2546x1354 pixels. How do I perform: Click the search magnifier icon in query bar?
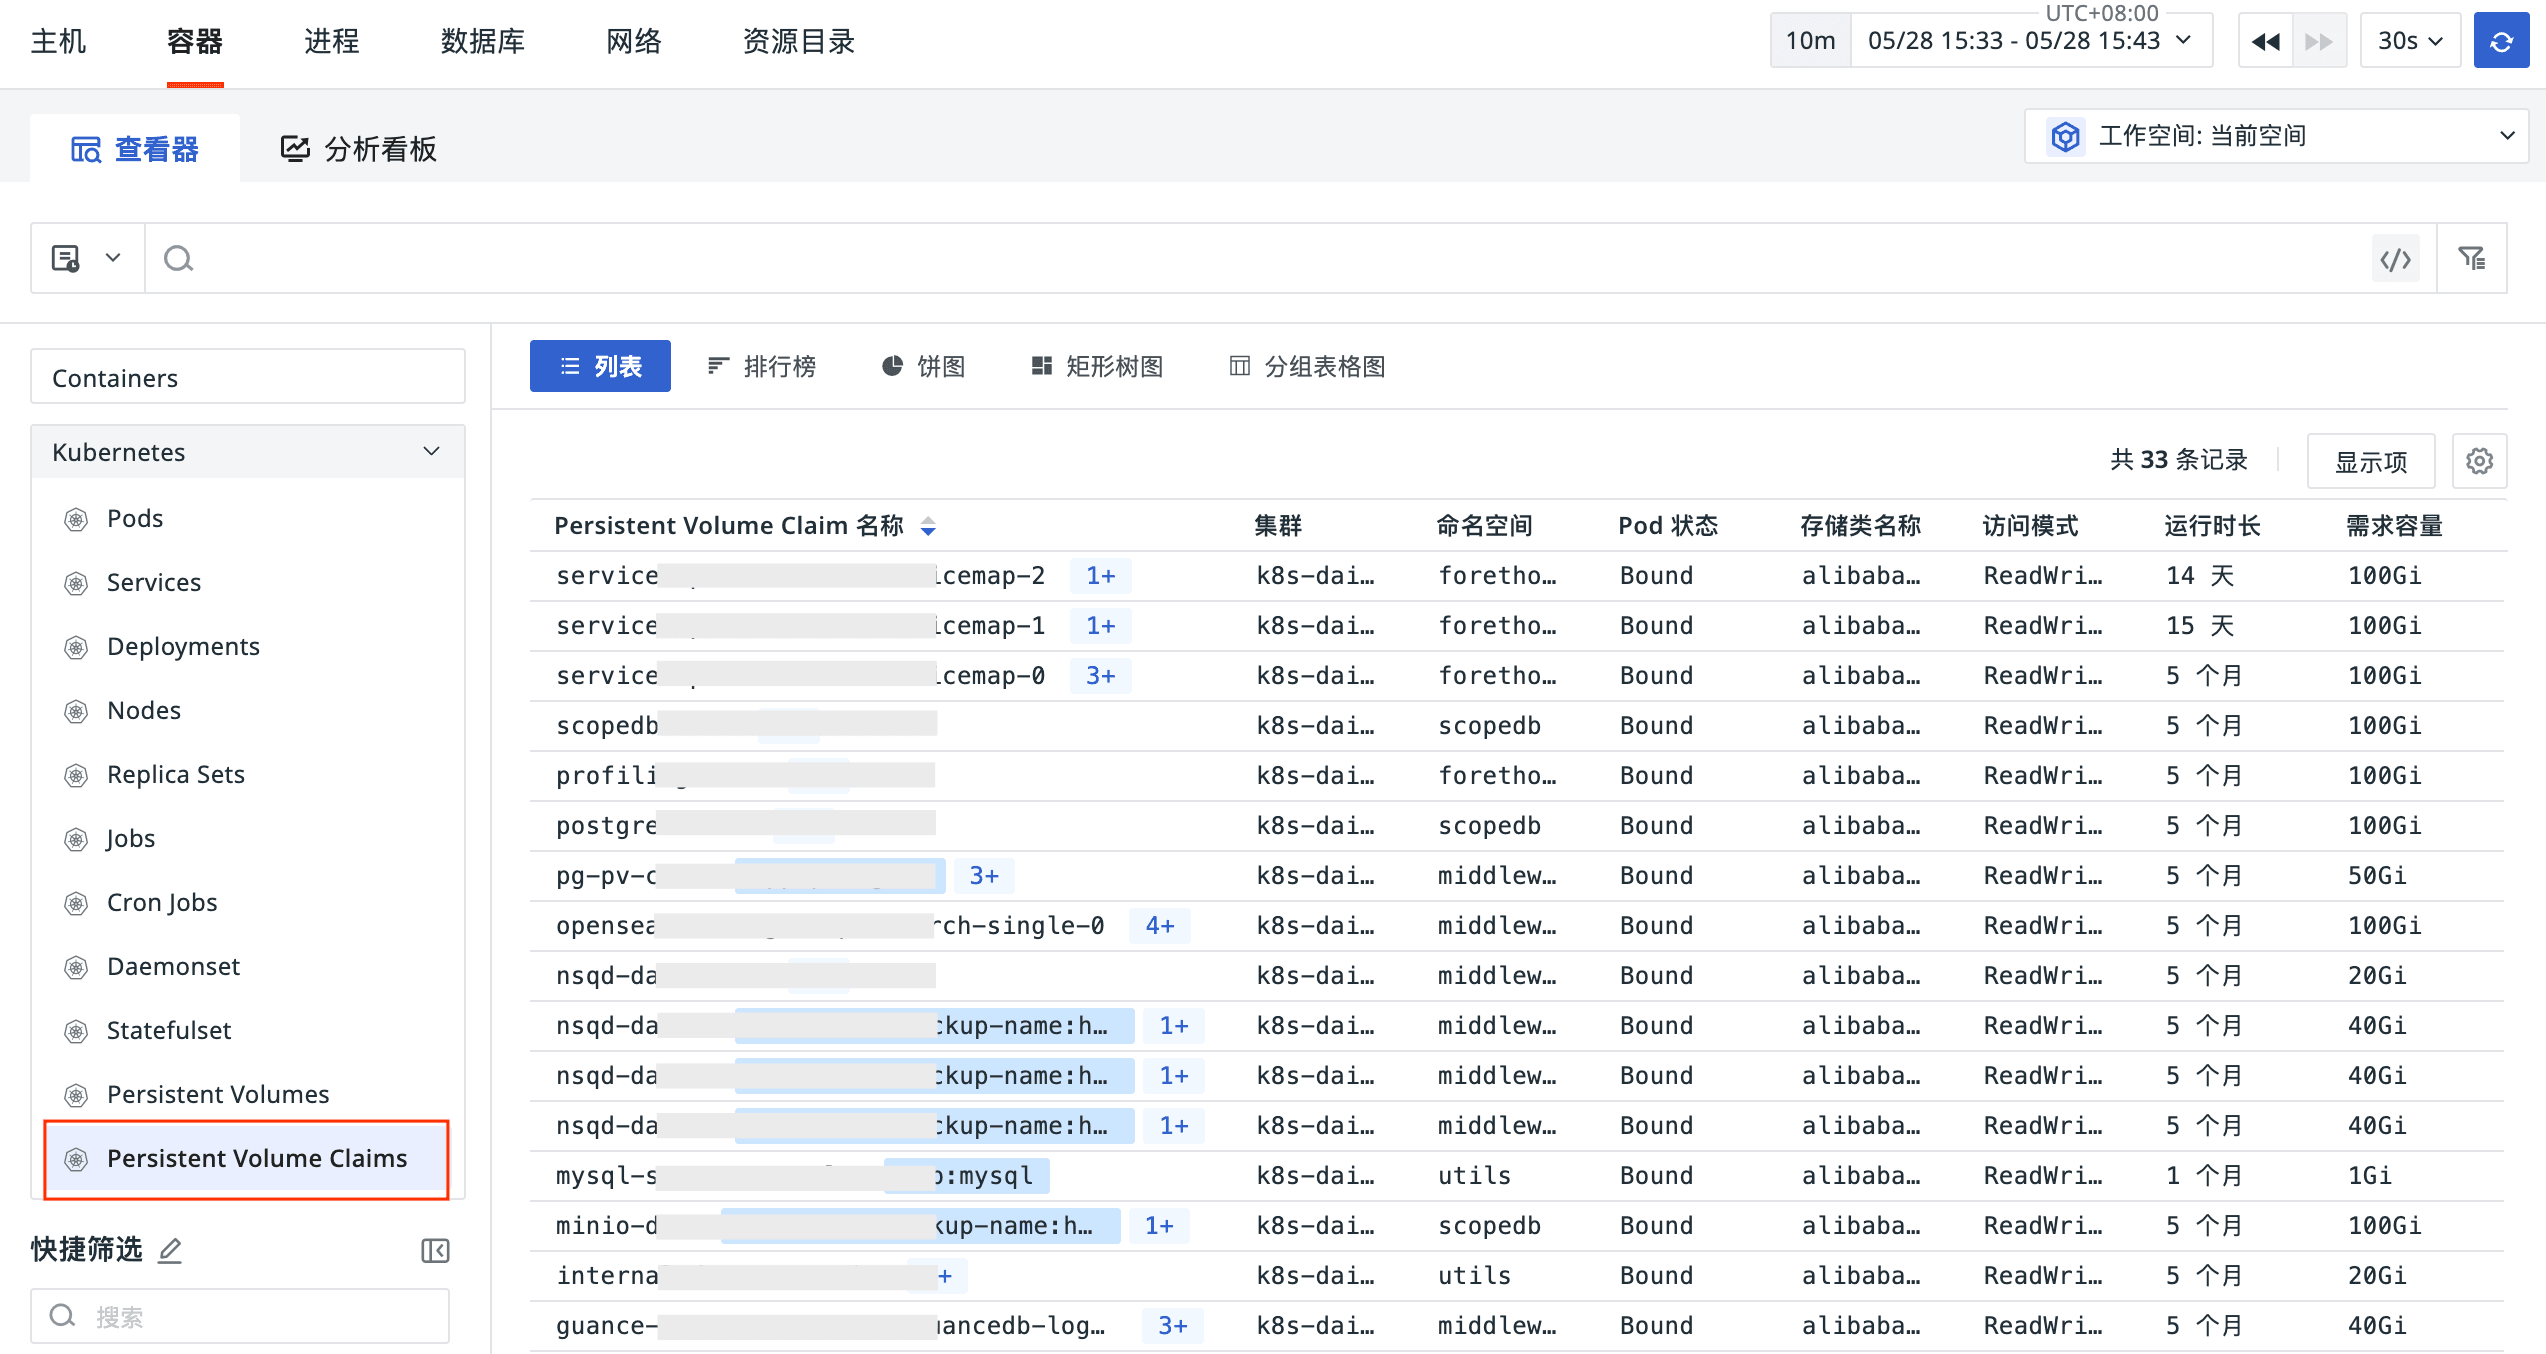(179, 259)
